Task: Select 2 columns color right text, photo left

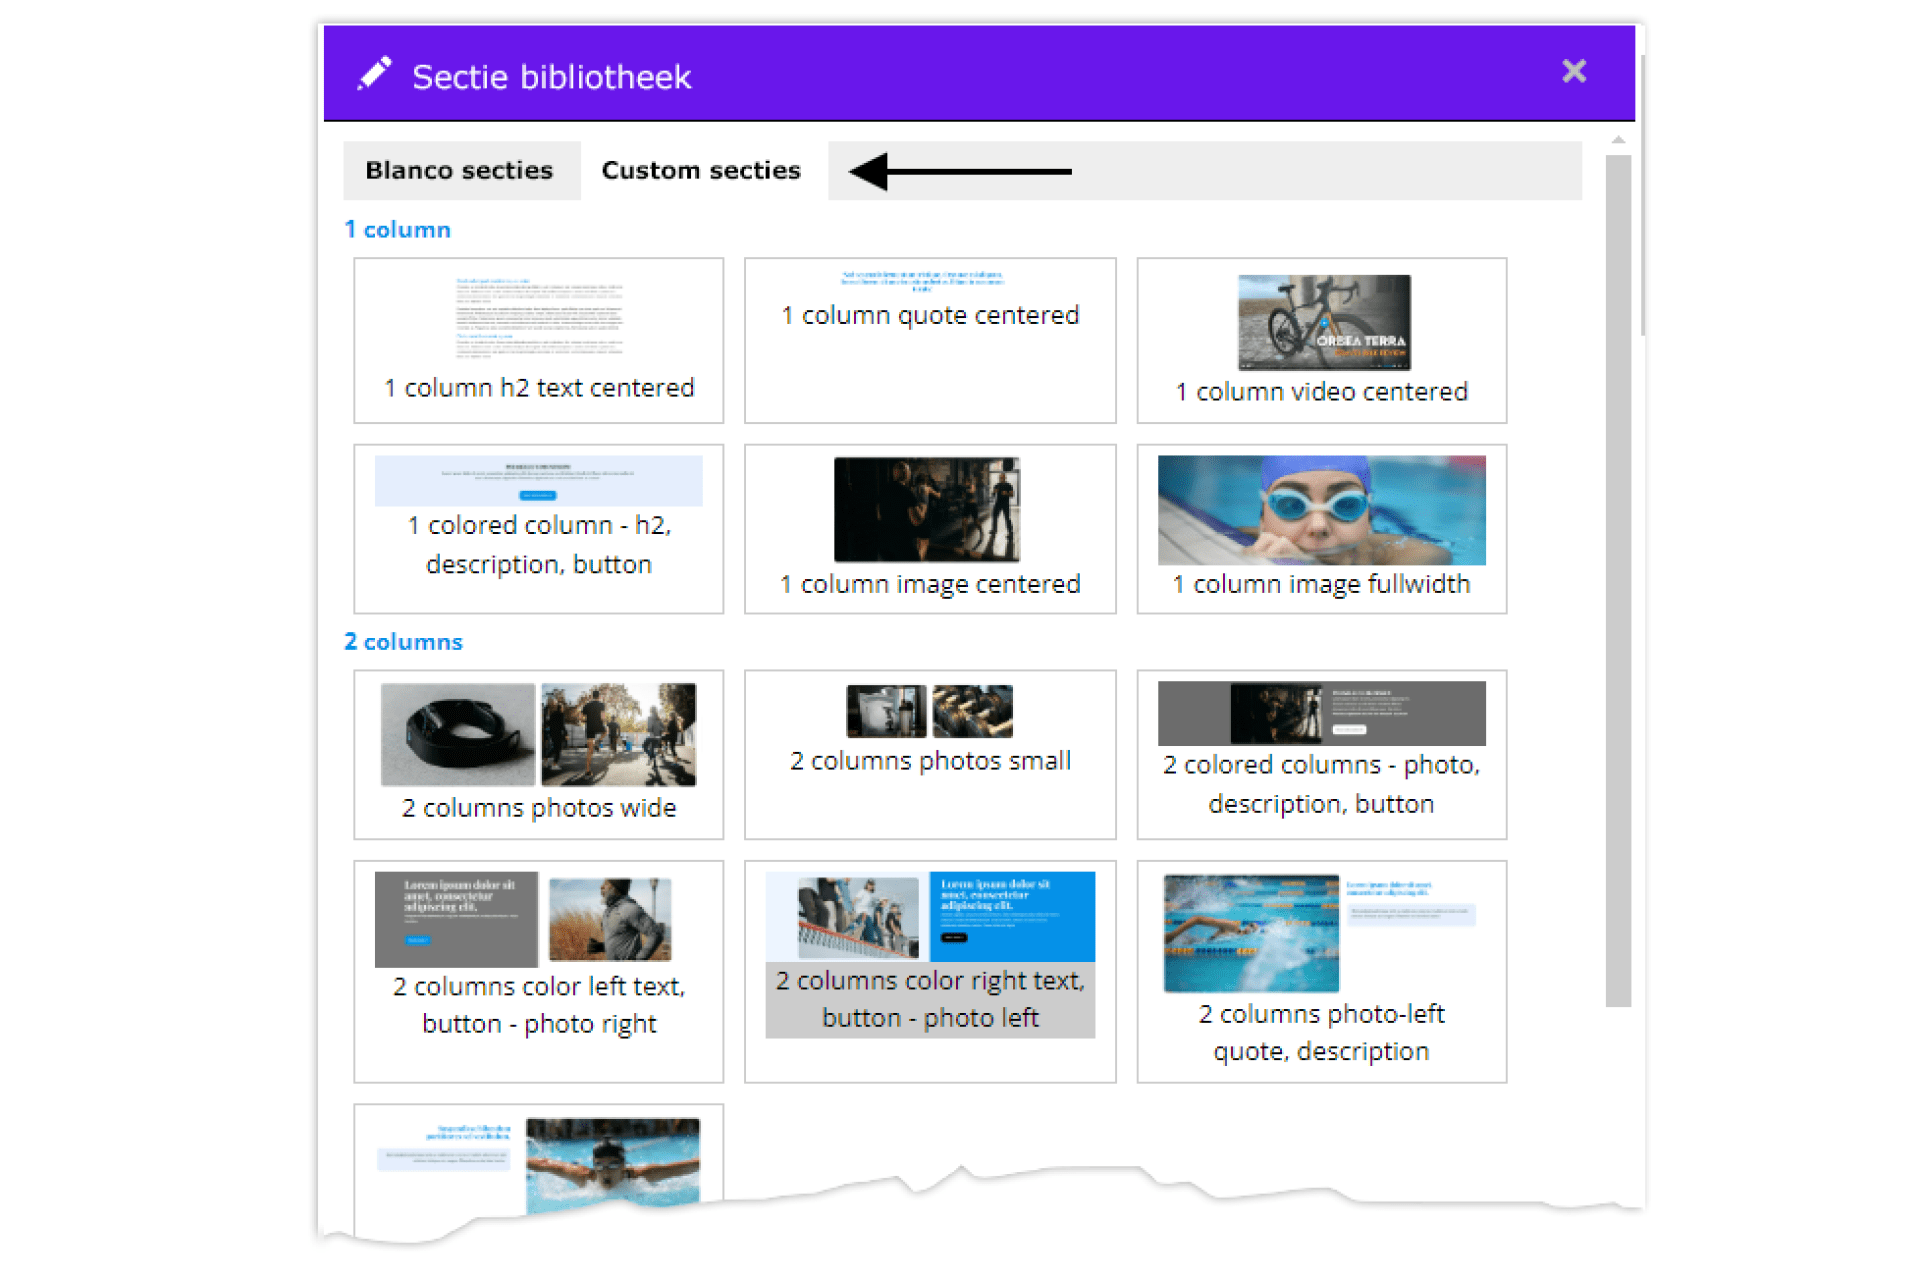Action: [x=930, y=971]
